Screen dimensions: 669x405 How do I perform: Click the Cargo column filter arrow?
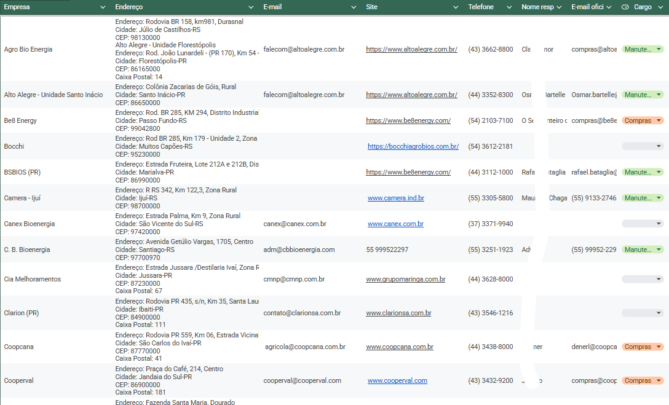pos(661,6)
